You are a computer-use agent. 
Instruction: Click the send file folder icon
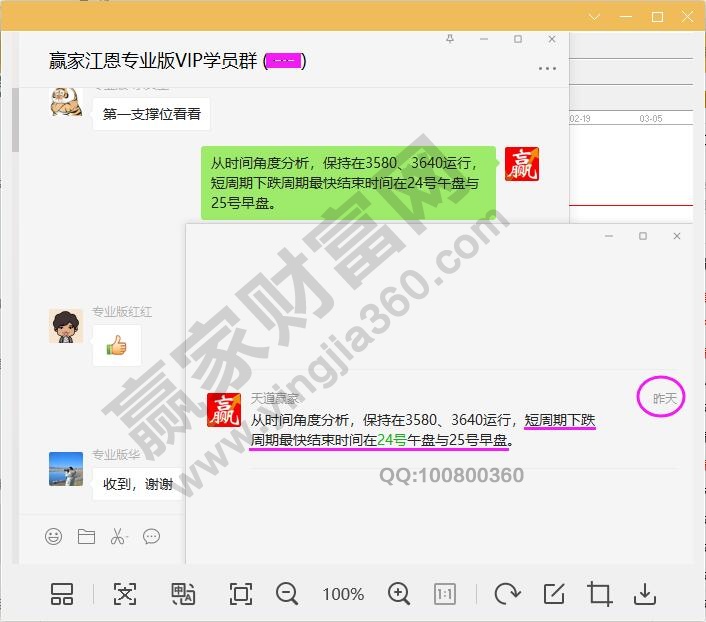[x=86, y=537]
